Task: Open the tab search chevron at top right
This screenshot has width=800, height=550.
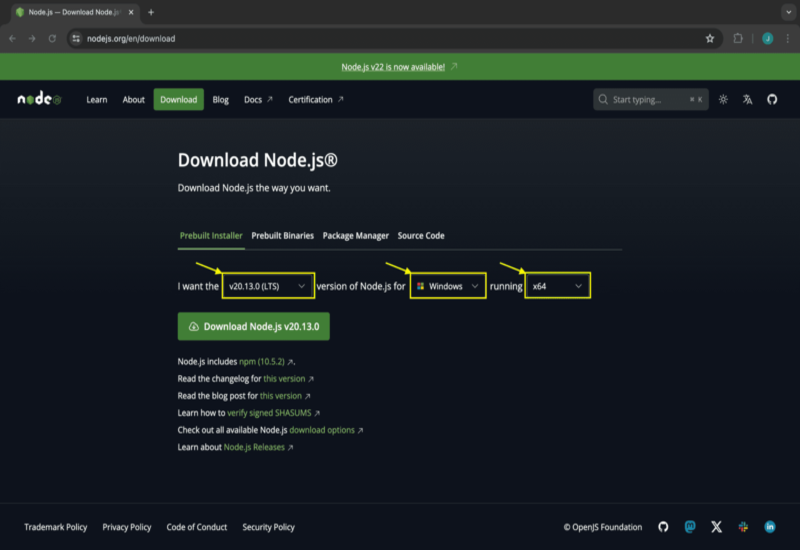Action: 789,12
